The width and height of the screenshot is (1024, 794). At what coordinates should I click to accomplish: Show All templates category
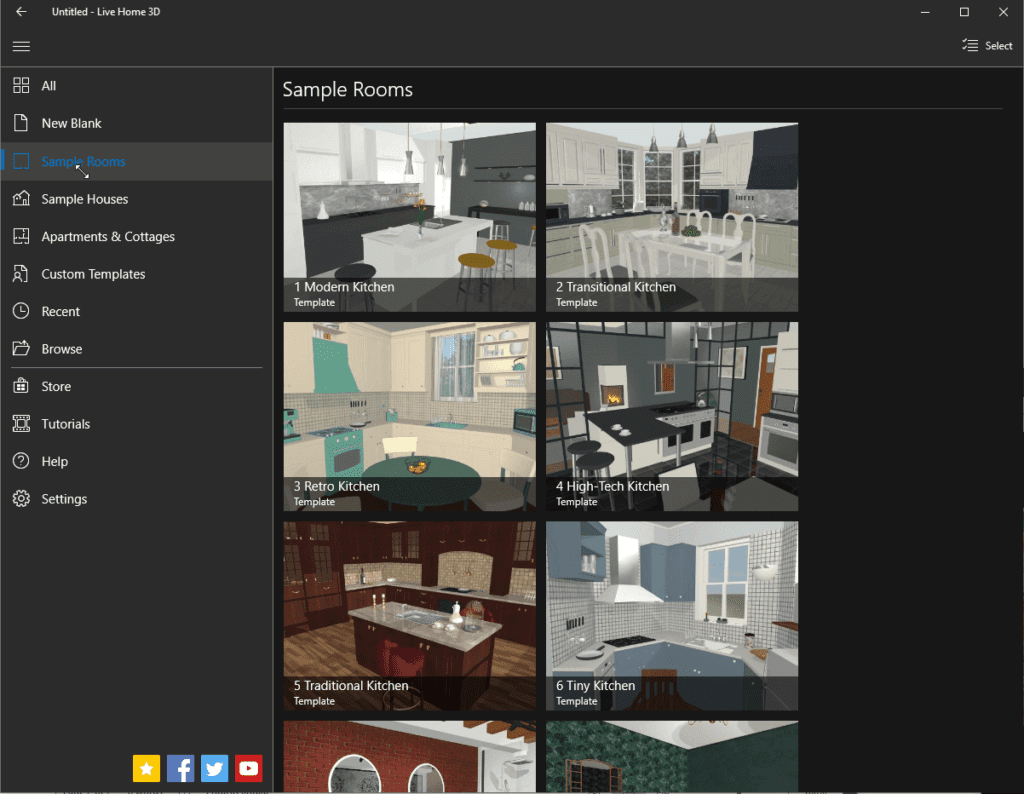pyautogui.click(x=49, y=86)
